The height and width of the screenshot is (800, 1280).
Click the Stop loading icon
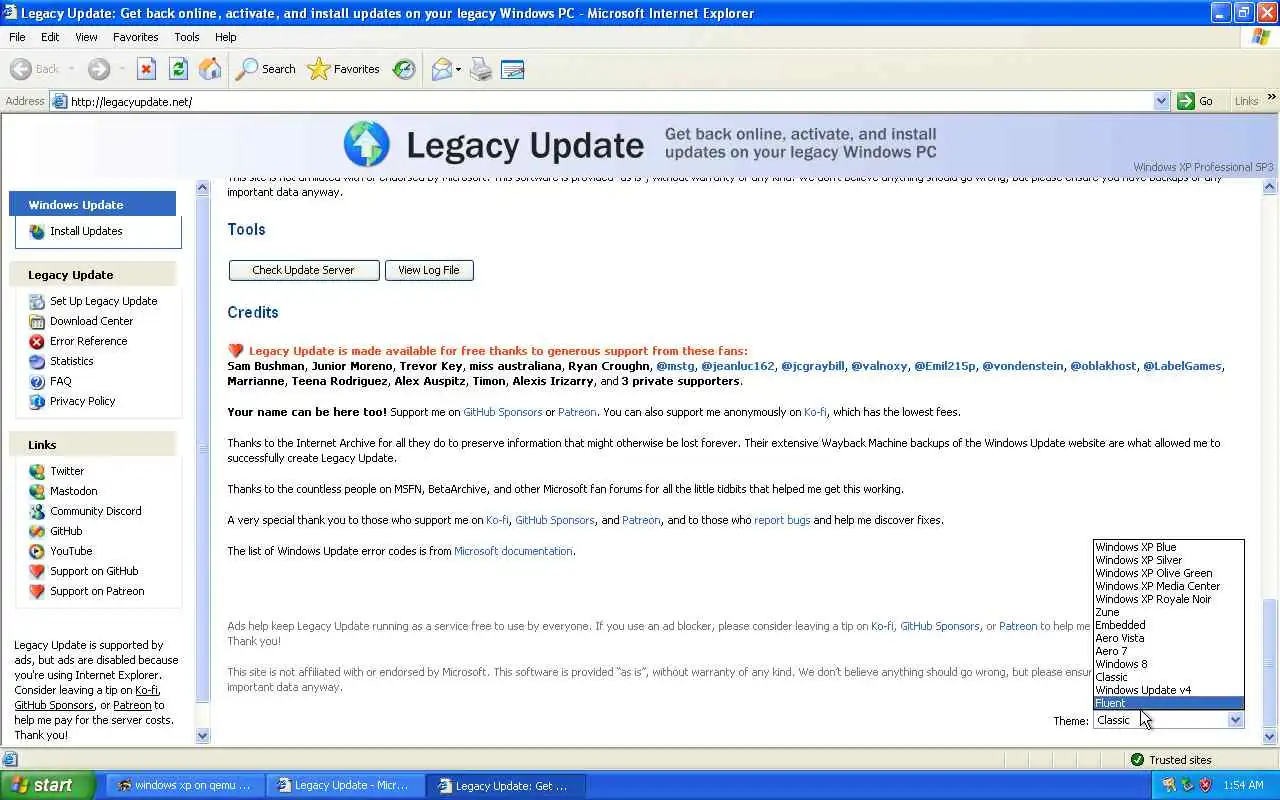146,69
